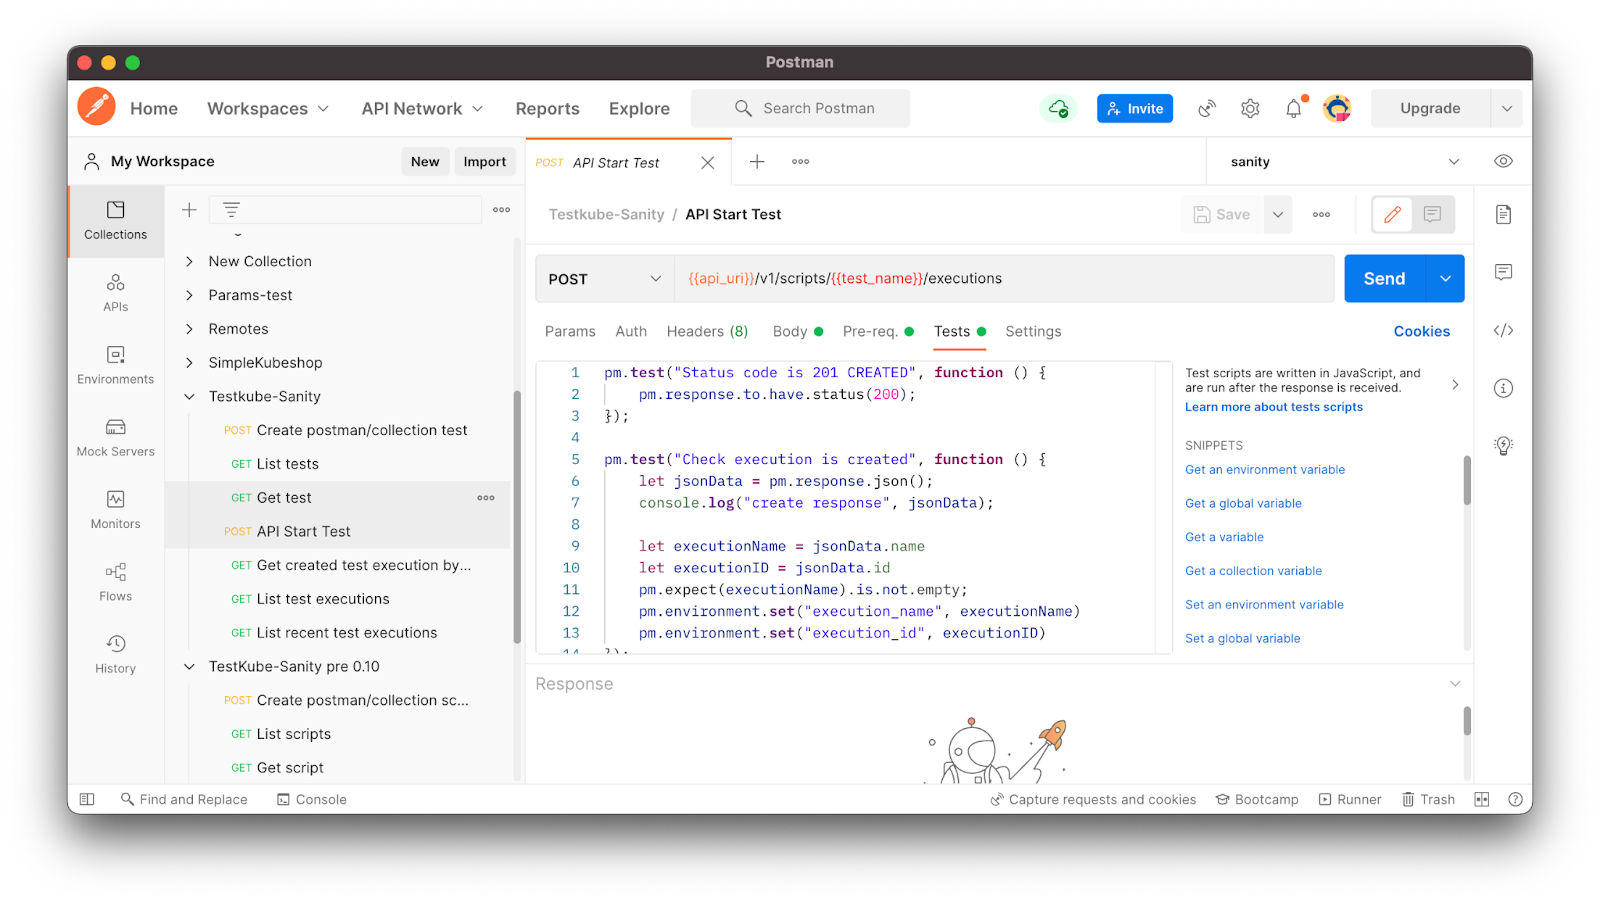Open the Mock Servers sidebar panel
This screenshot has width=1600, height=903.
[x=115, y=438]
